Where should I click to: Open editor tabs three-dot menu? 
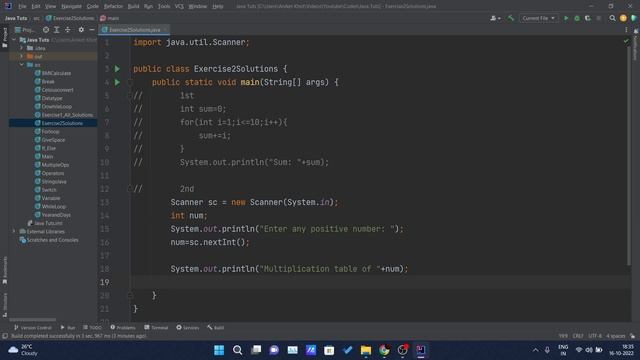pyautogui.click(x=626, y=30)
